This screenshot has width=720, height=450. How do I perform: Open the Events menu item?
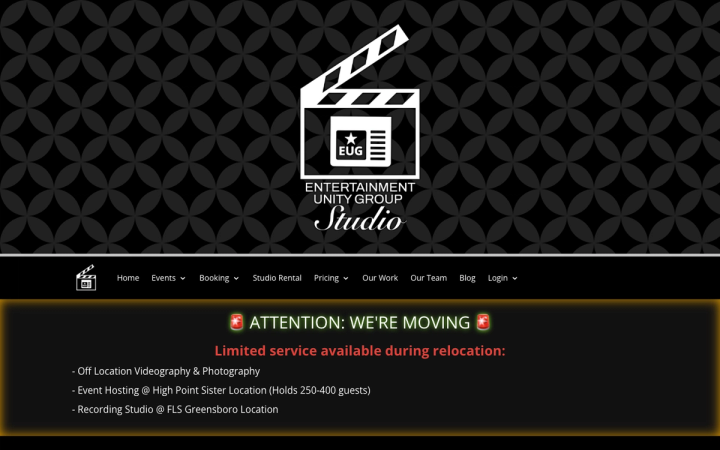(x=163, y=278)
